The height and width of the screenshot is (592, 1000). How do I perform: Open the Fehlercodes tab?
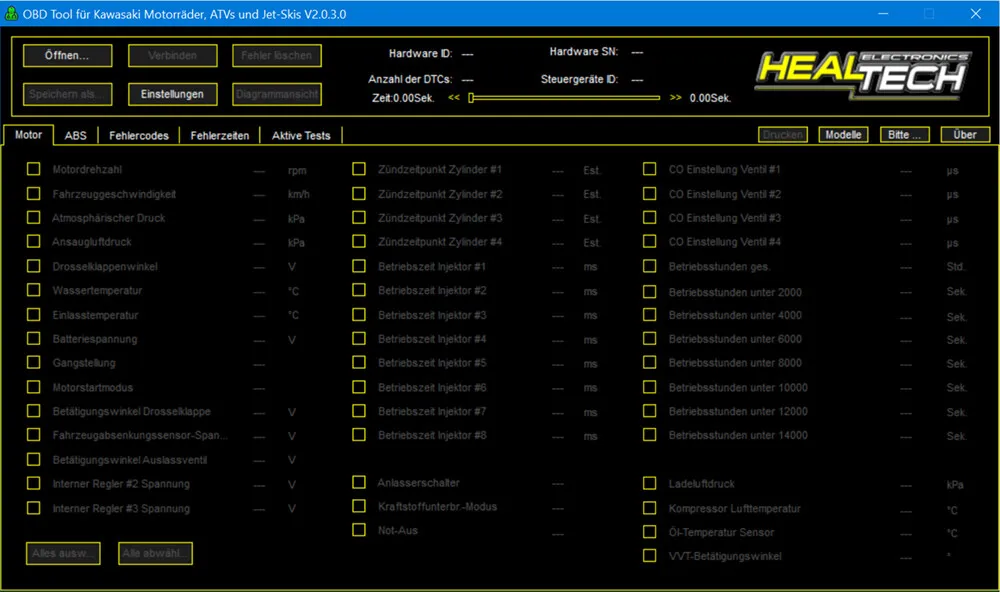(138, 135)
